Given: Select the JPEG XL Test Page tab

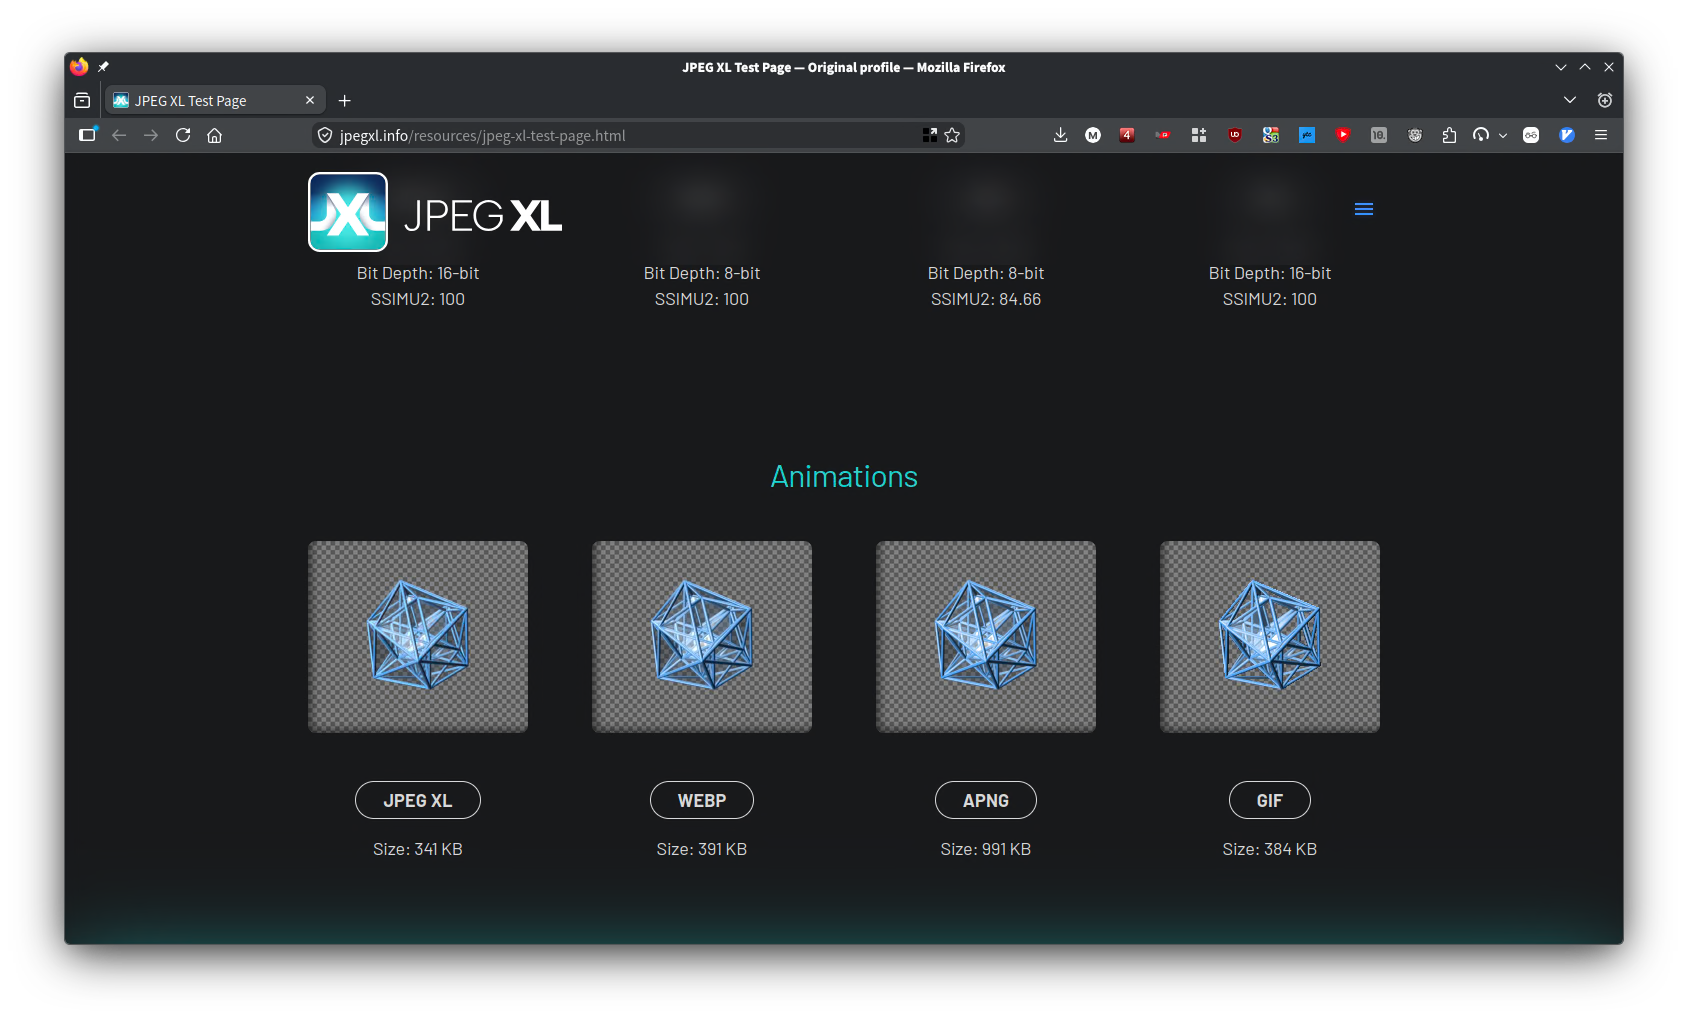Looking at the screenshot, I should 215,100.
